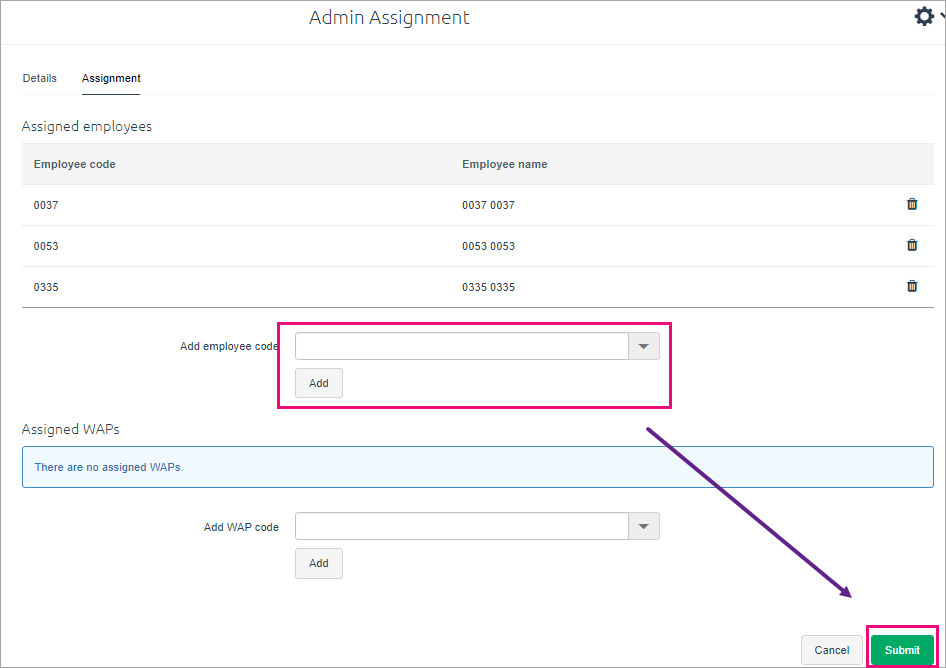Select the employee name 0053 0053 cell
Viewport: 946px width, 668px height.
point(489,246)
